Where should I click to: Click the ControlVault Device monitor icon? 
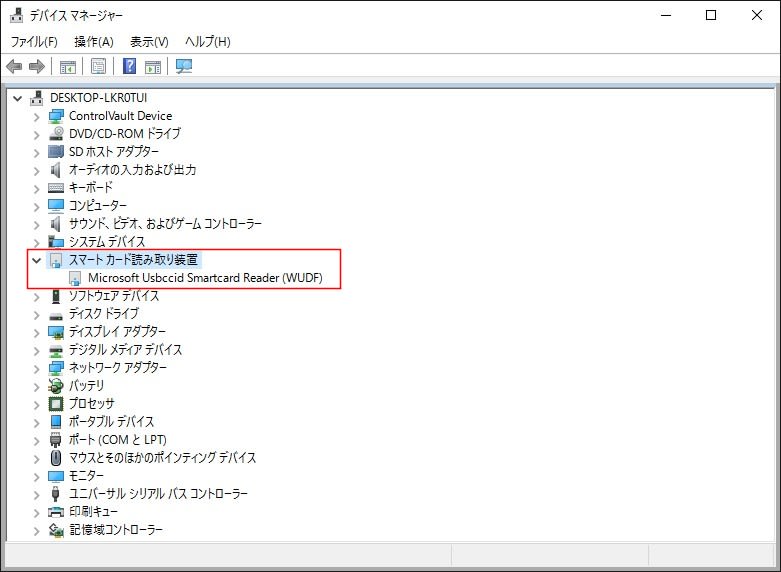pos(56,116)
